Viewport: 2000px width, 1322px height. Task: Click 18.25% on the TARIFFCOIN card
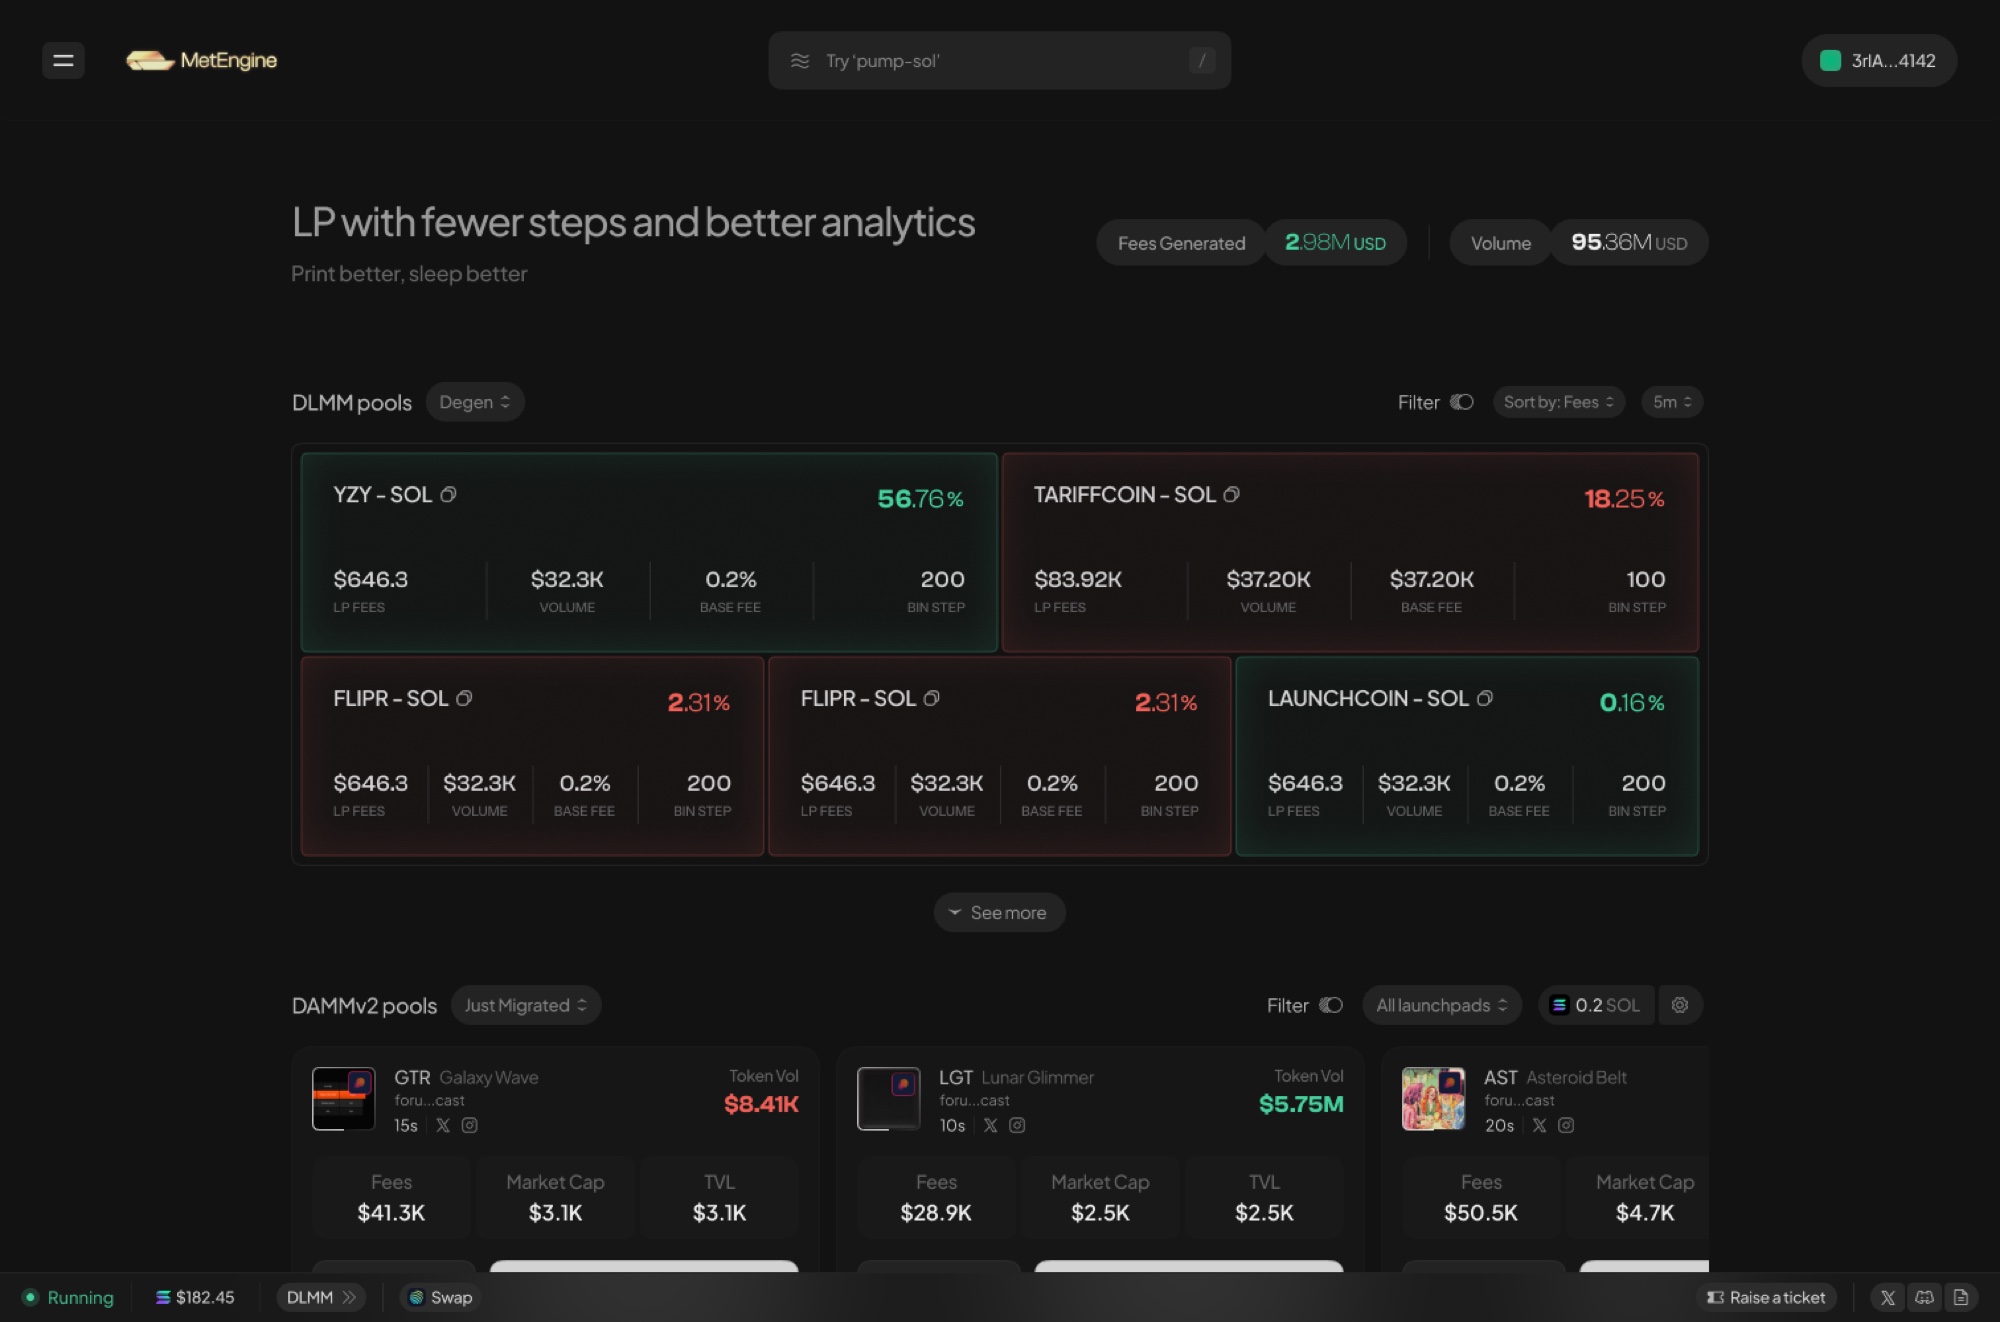tap(1624, 499)
